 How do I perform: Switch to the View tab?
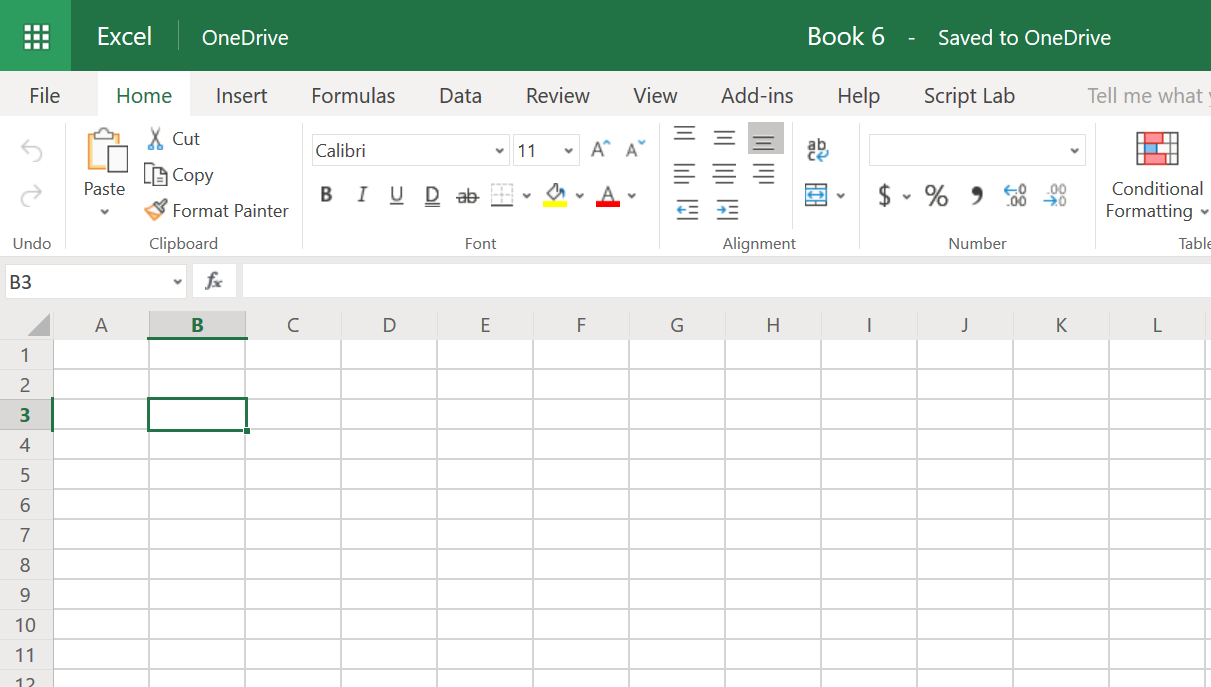(656, 96)
